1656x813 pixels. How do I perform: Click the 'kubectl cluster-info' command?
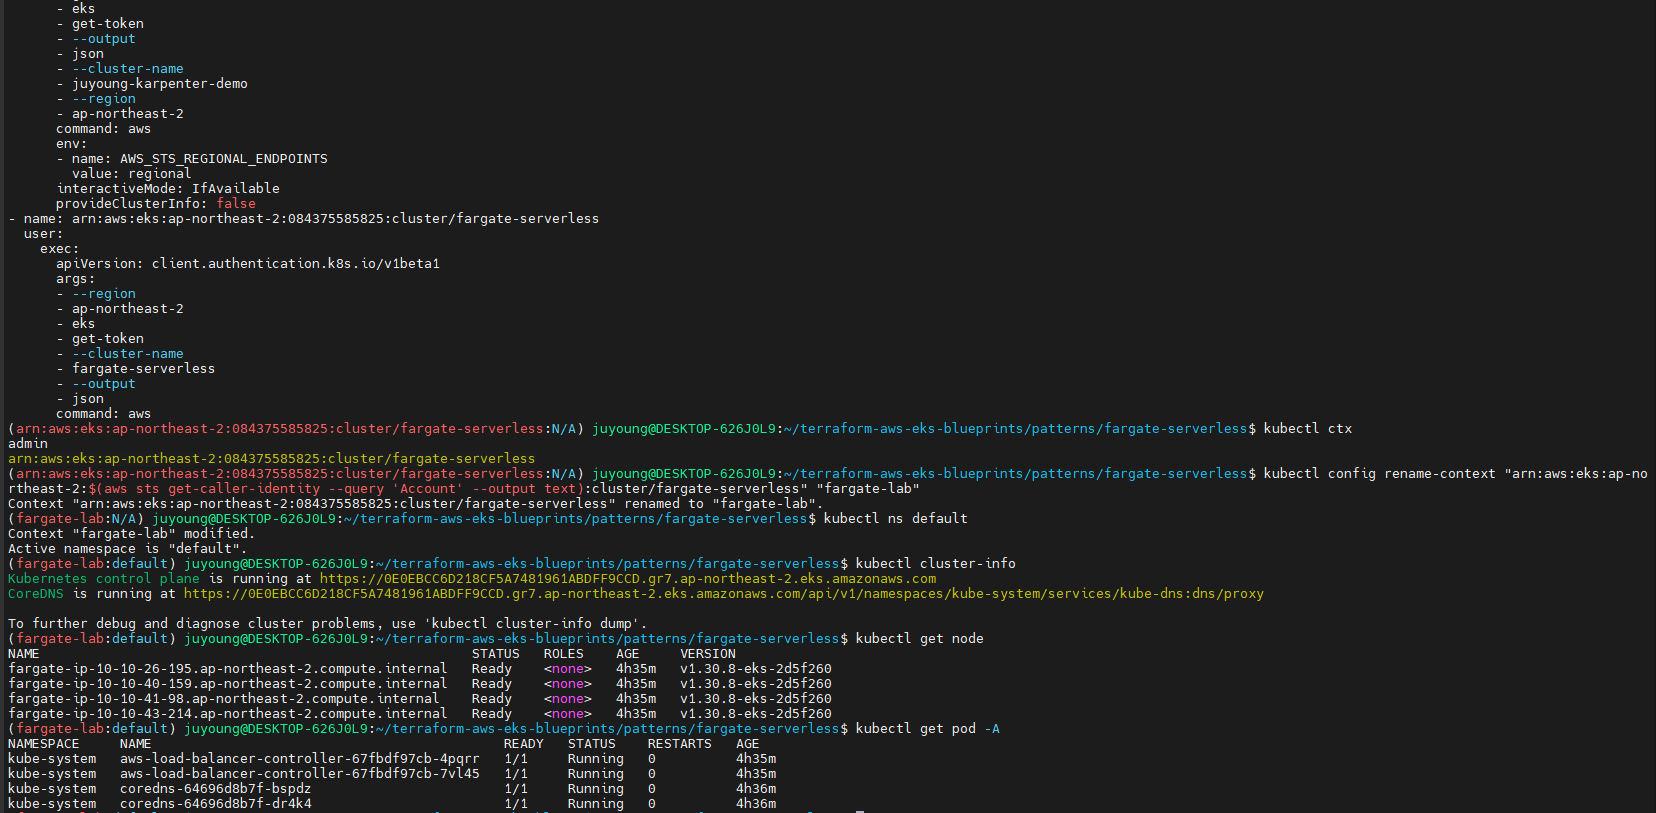tap(936, 564)
